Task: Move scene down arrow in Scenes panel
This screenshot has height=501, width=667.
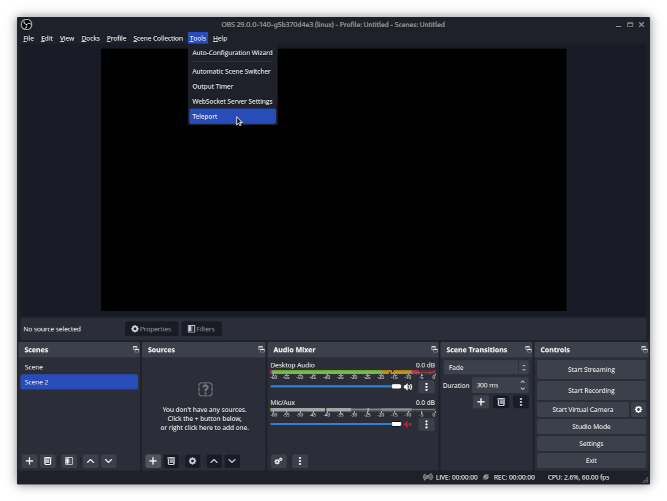Action: (x=108, y=461)
